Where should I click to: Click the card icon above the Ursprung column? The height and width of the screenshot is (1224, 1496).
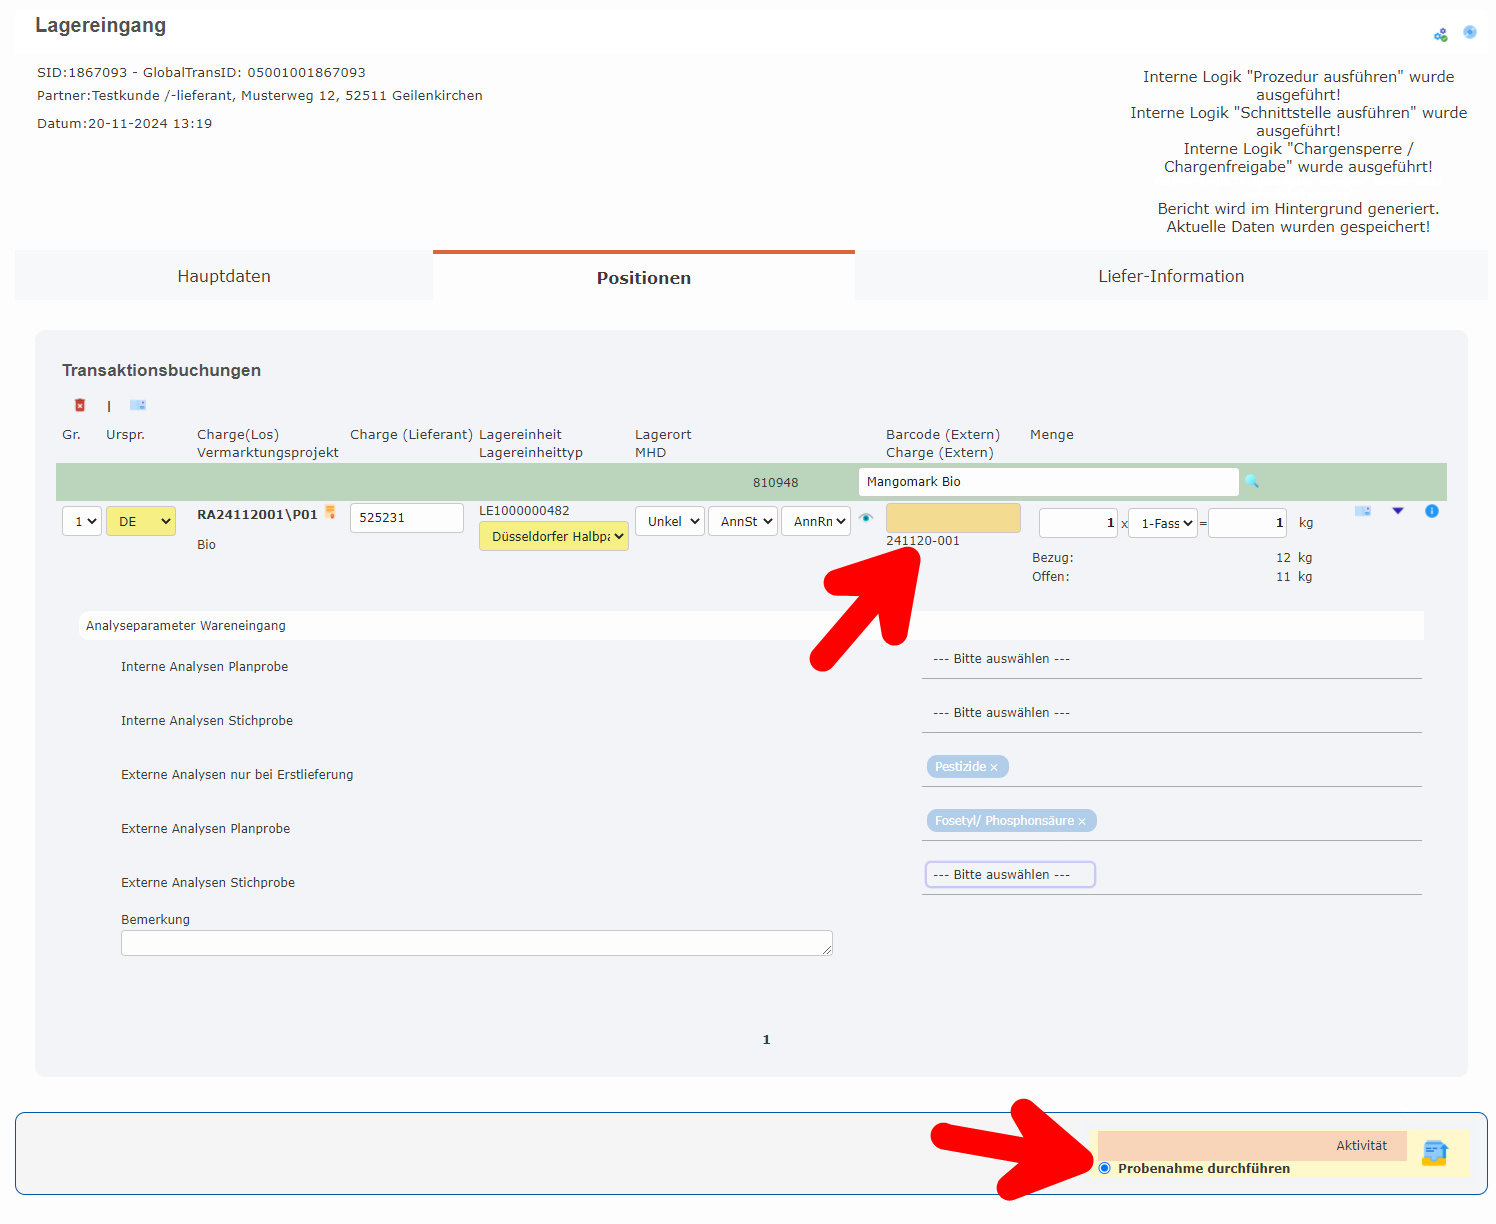click(138, 405)
